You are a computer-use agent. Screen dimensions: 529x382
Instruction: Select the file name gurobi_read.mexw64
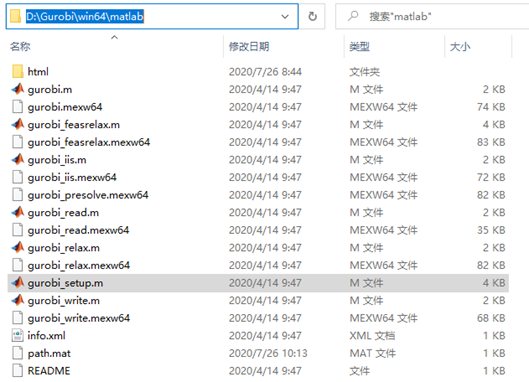pyautogui.click(x=78, y=230)
